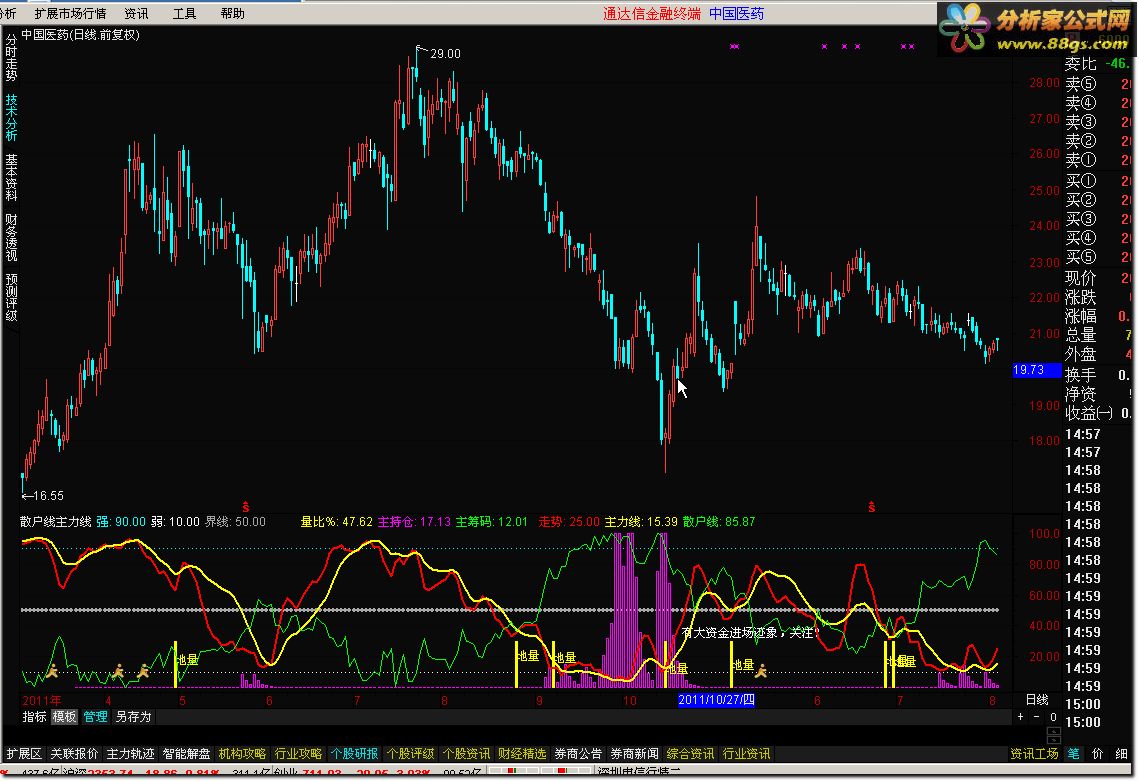This screenshot has width=1139, height=781.
Task: Open the 帮助 menu
Action: (232, 13)
